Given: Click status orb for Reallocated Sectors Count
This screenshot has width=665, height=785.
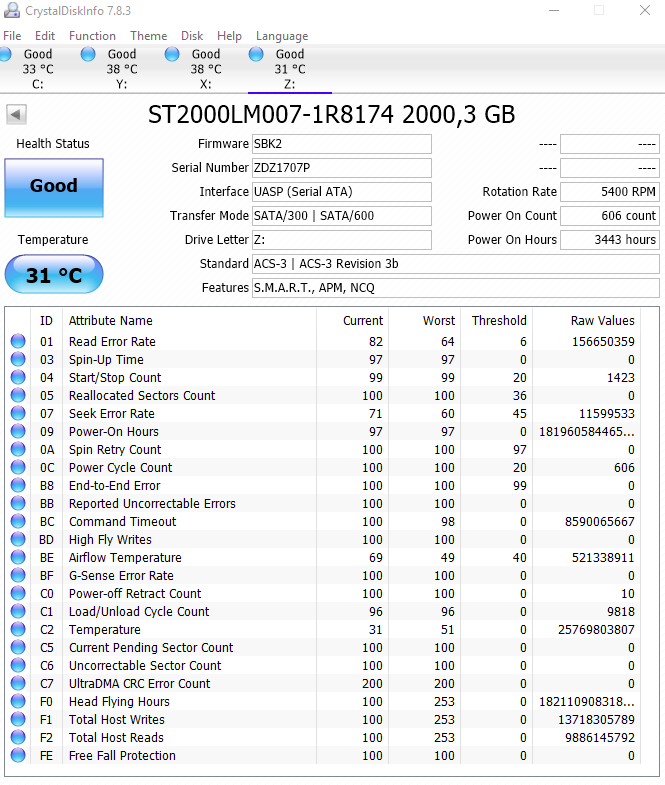Looking at the screenshot, I should [18, 395].
